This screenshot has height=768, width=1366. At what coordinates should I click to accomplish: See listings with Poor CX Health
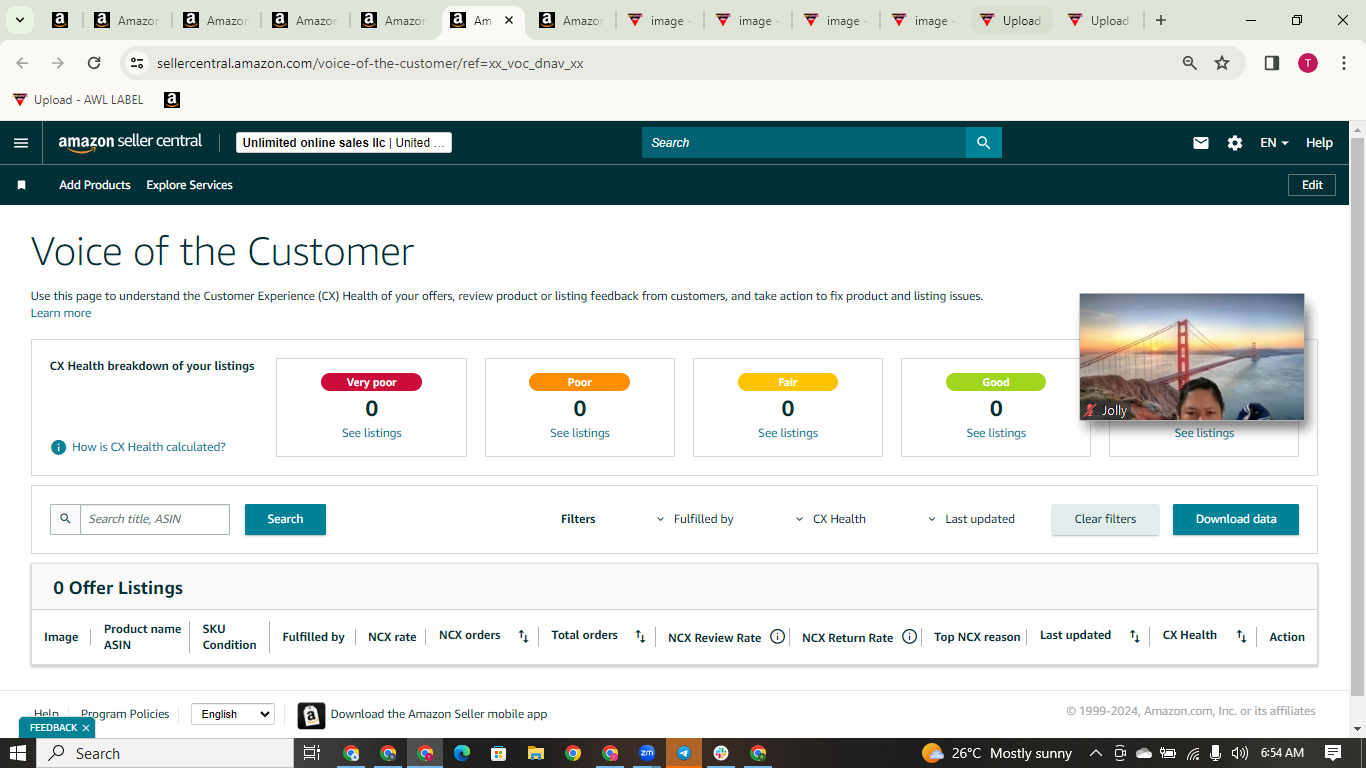coord(580,433)
